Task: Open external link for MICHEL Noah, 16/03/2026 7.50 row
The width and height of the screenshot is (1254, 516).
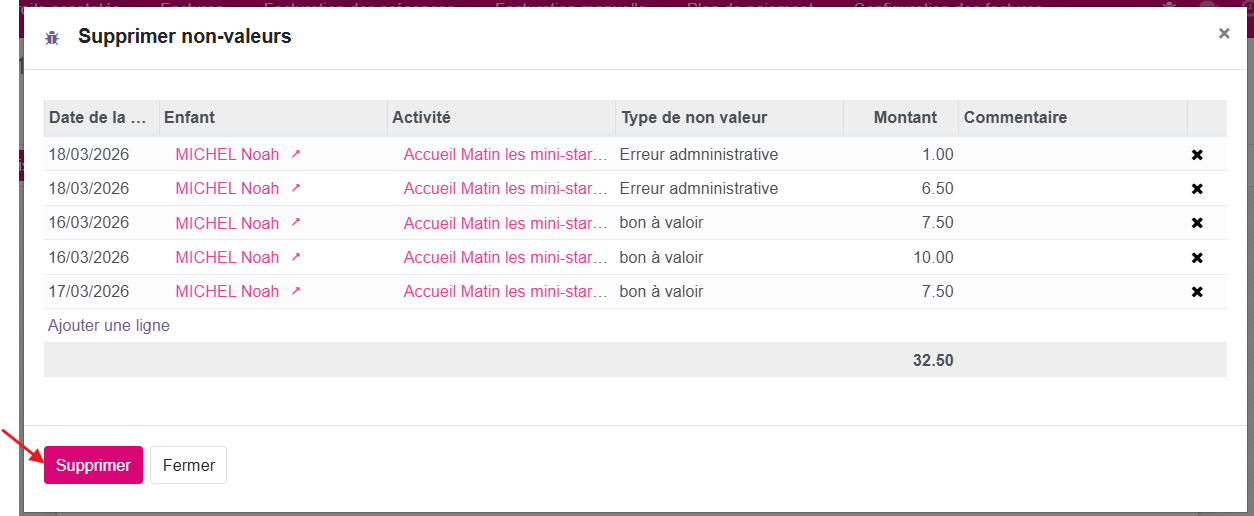Action: [x=295, y=222]
